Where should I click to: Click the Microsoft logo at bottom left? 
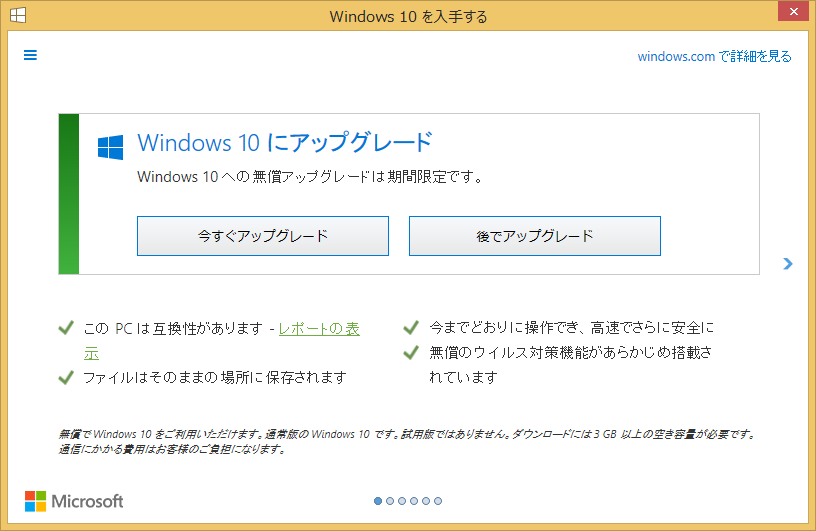click(74, 501)
